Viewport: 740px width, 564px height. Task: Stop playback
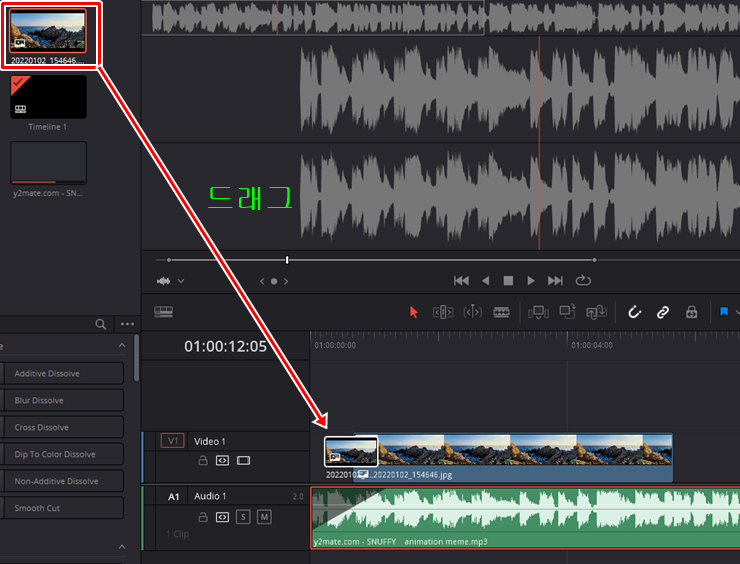coord(508,281)
